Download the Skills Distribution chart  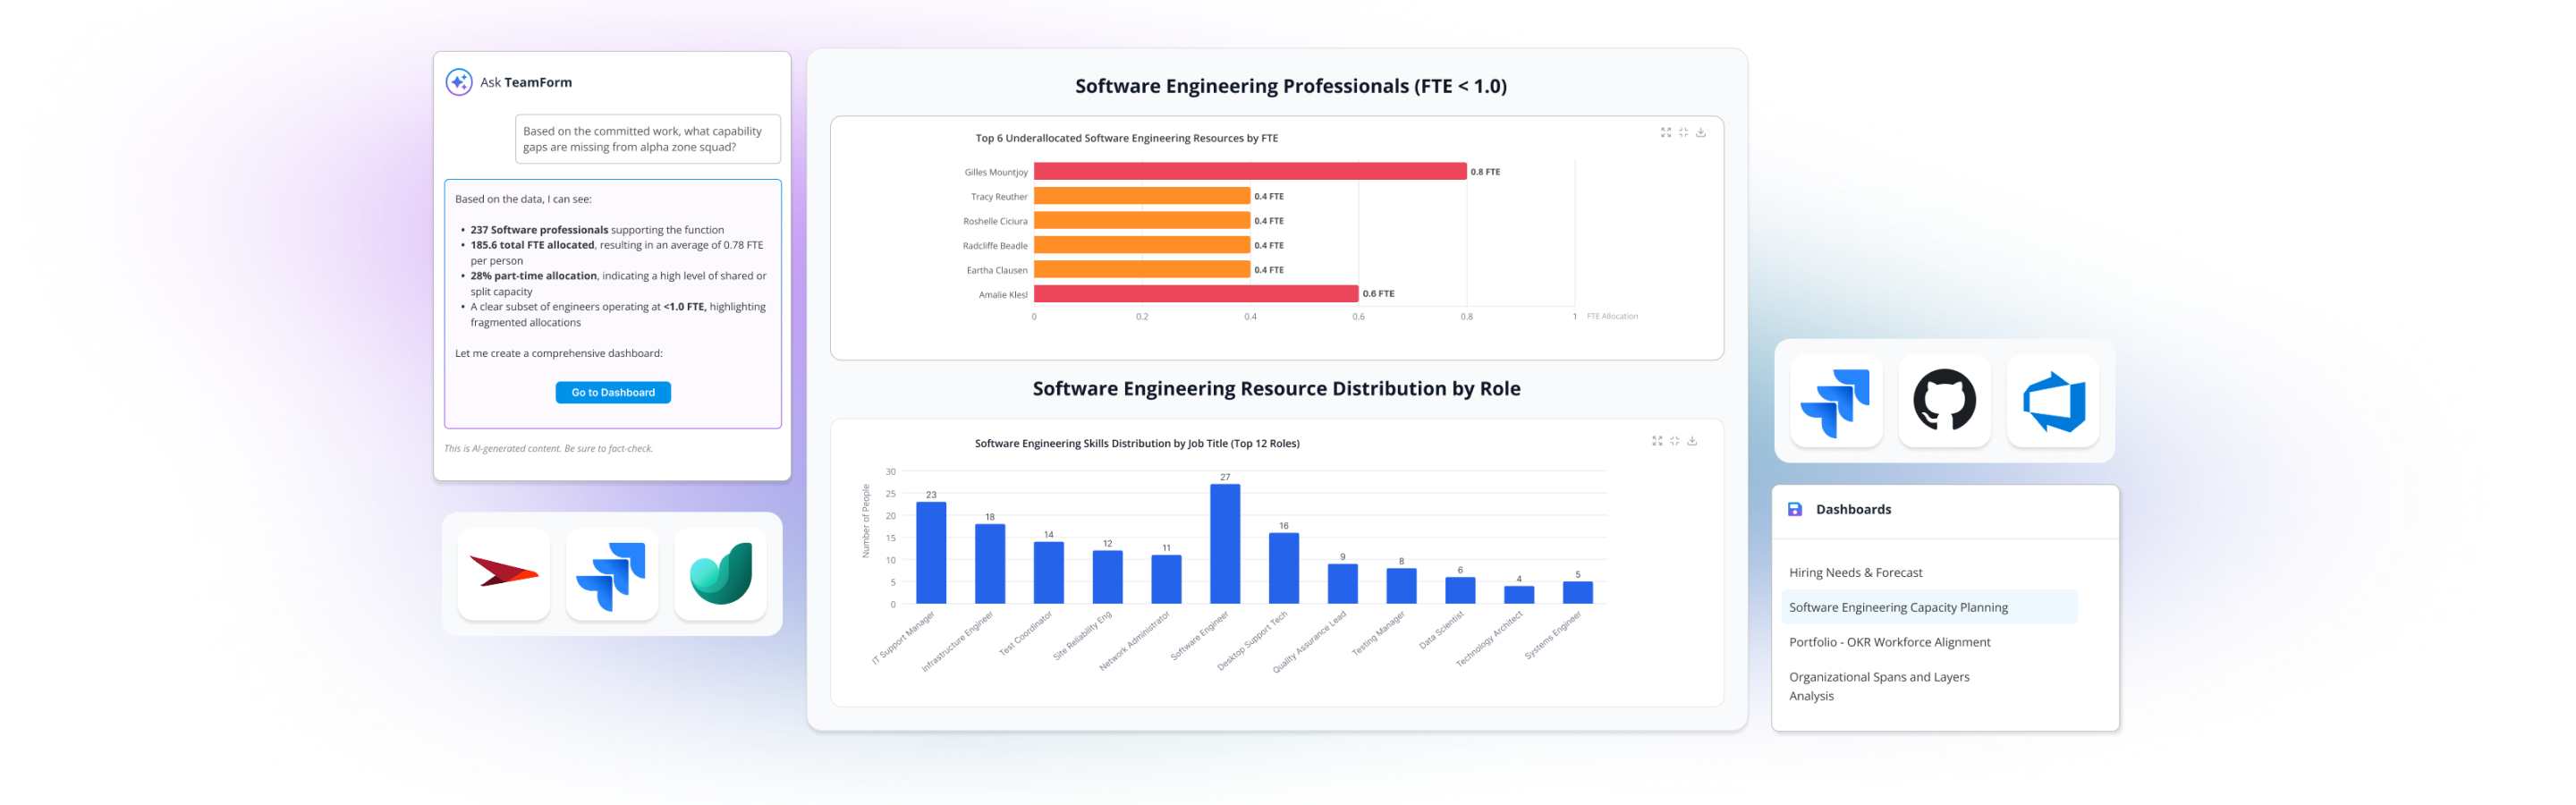tap(1692, 441)
